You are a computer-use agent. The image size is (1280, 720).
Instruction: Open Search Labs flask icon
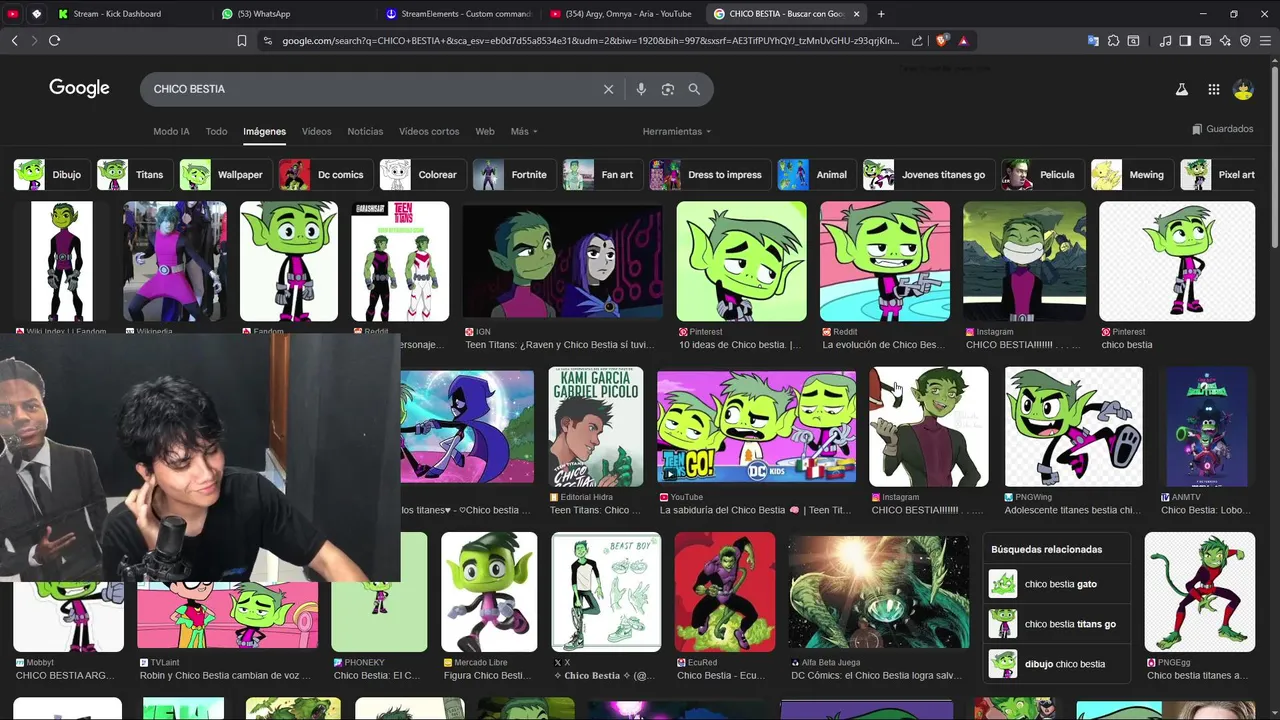pos(1181,89)
